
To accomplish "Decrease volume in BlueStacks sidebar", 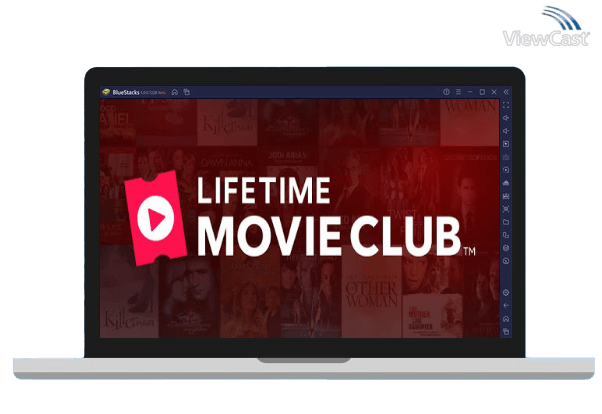I will tap(506, 131).
